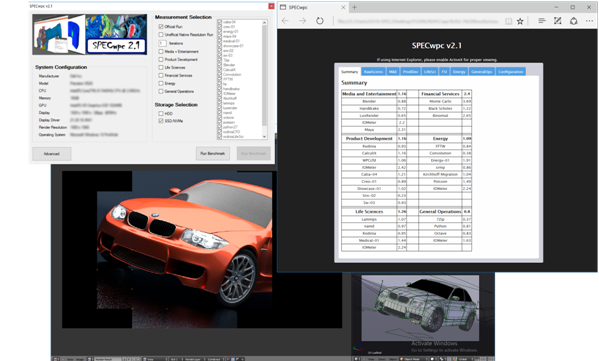Refresh the SPECwpc results page
The image size is (599, 361).
[320, 21]
